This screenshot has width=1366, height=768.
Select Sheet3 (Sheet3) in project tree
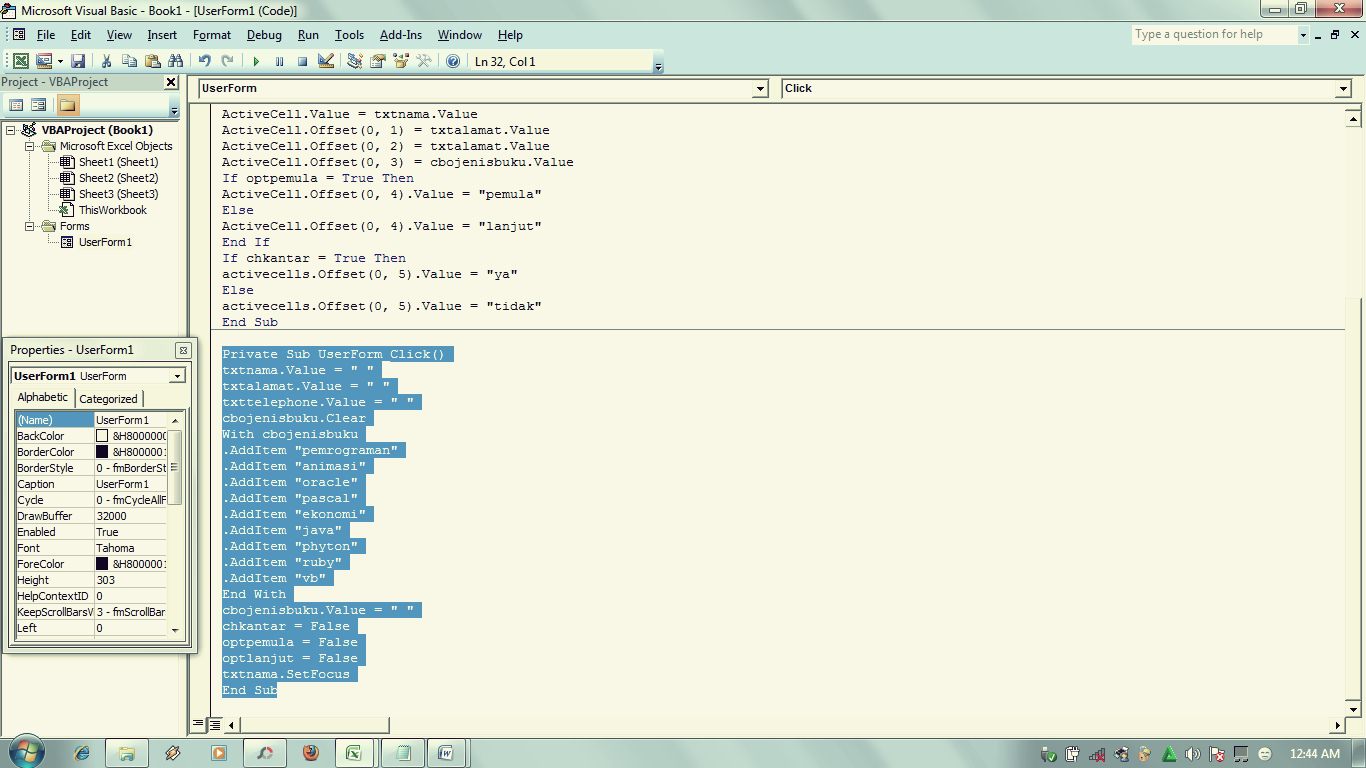point(118,194)
